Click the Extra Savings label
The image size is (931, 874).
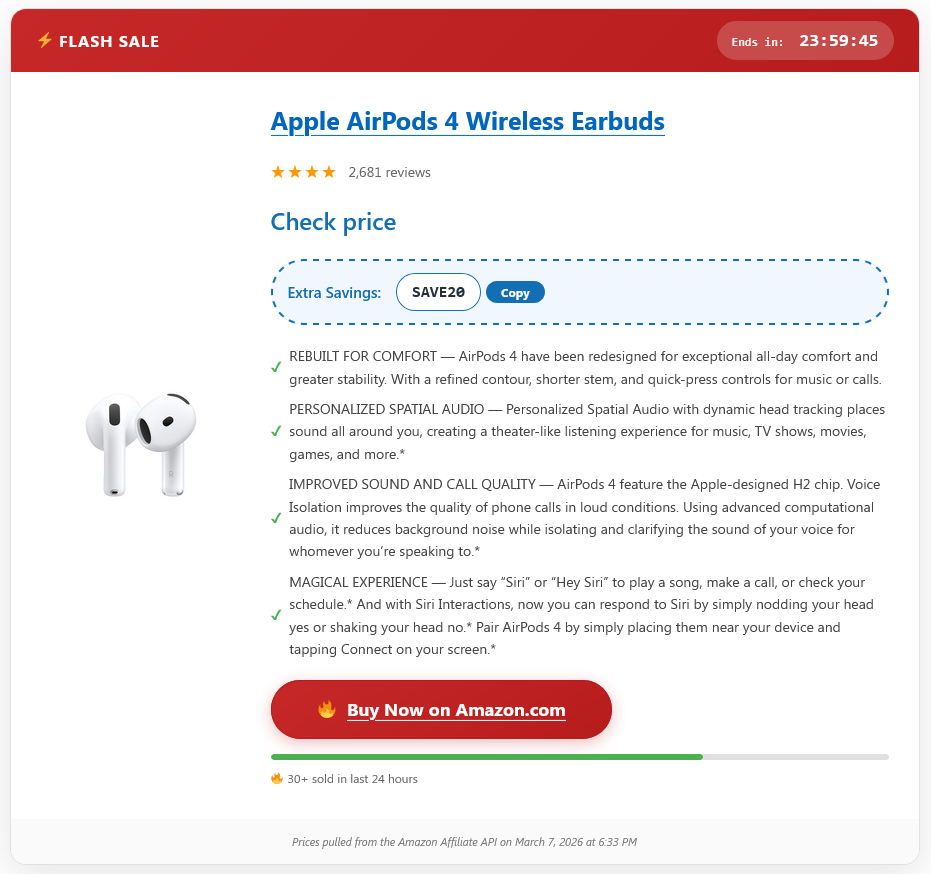334,293
